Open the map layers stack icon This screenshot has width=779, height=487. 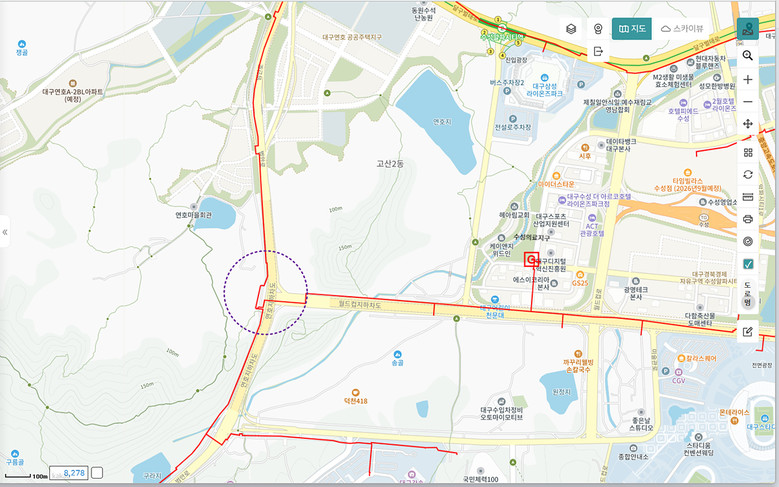click(571, 29)
